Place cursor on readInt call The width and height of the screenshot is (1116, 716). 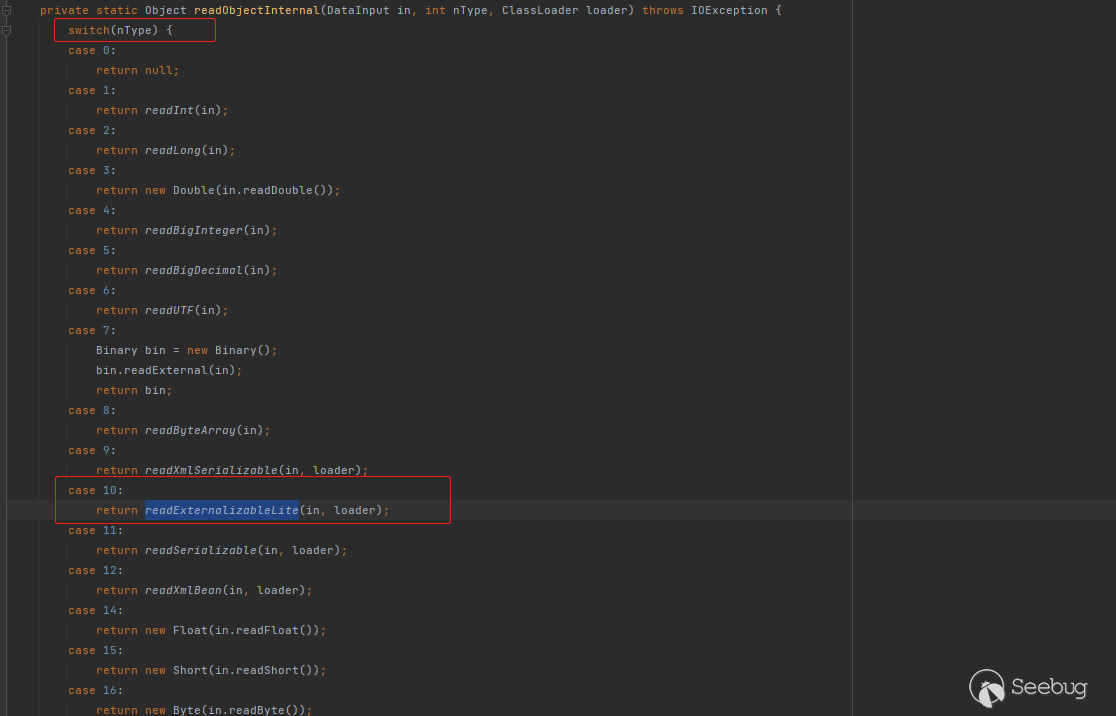coord(169,110)
